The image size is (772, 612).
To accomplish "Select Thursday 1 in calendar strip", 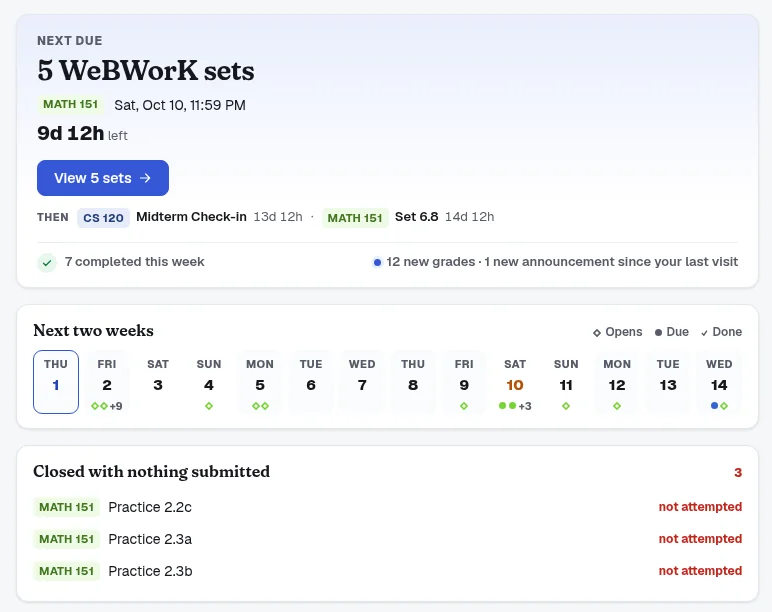I will (x=56, y=382).
